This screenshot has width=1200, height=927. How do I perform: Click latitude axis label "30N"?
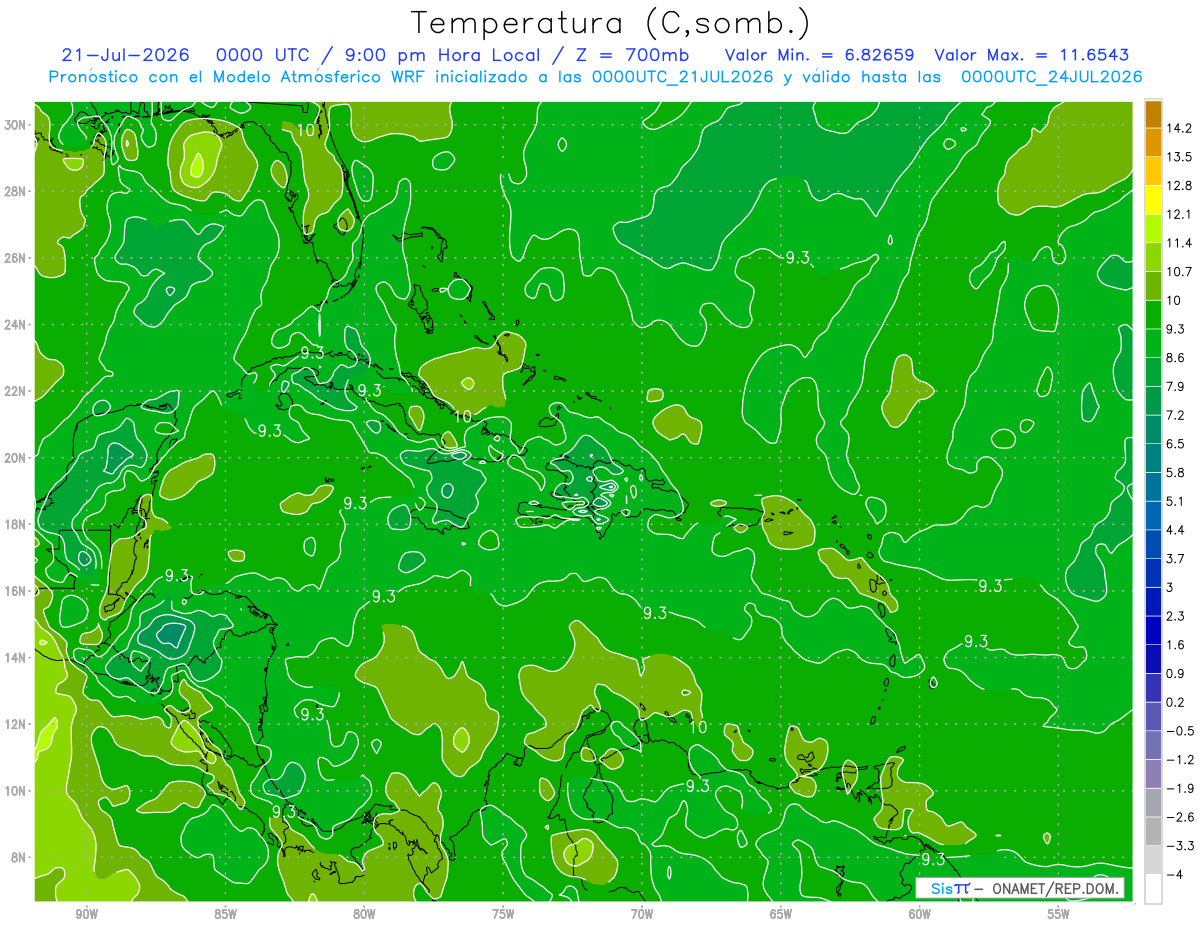15,125
